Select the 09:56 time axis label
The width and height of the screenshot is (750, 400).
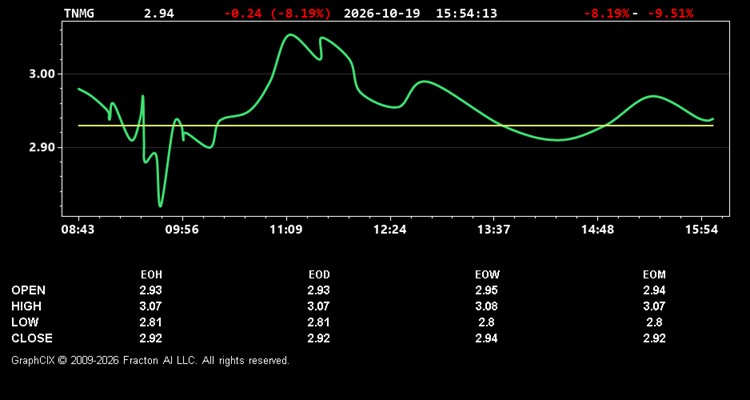click(x=182, y=230)
